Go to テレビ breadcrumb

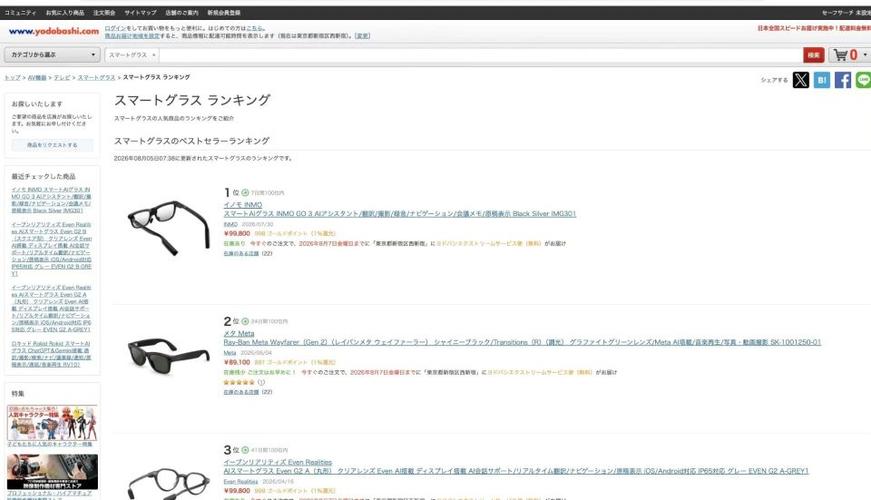[62, 78]
